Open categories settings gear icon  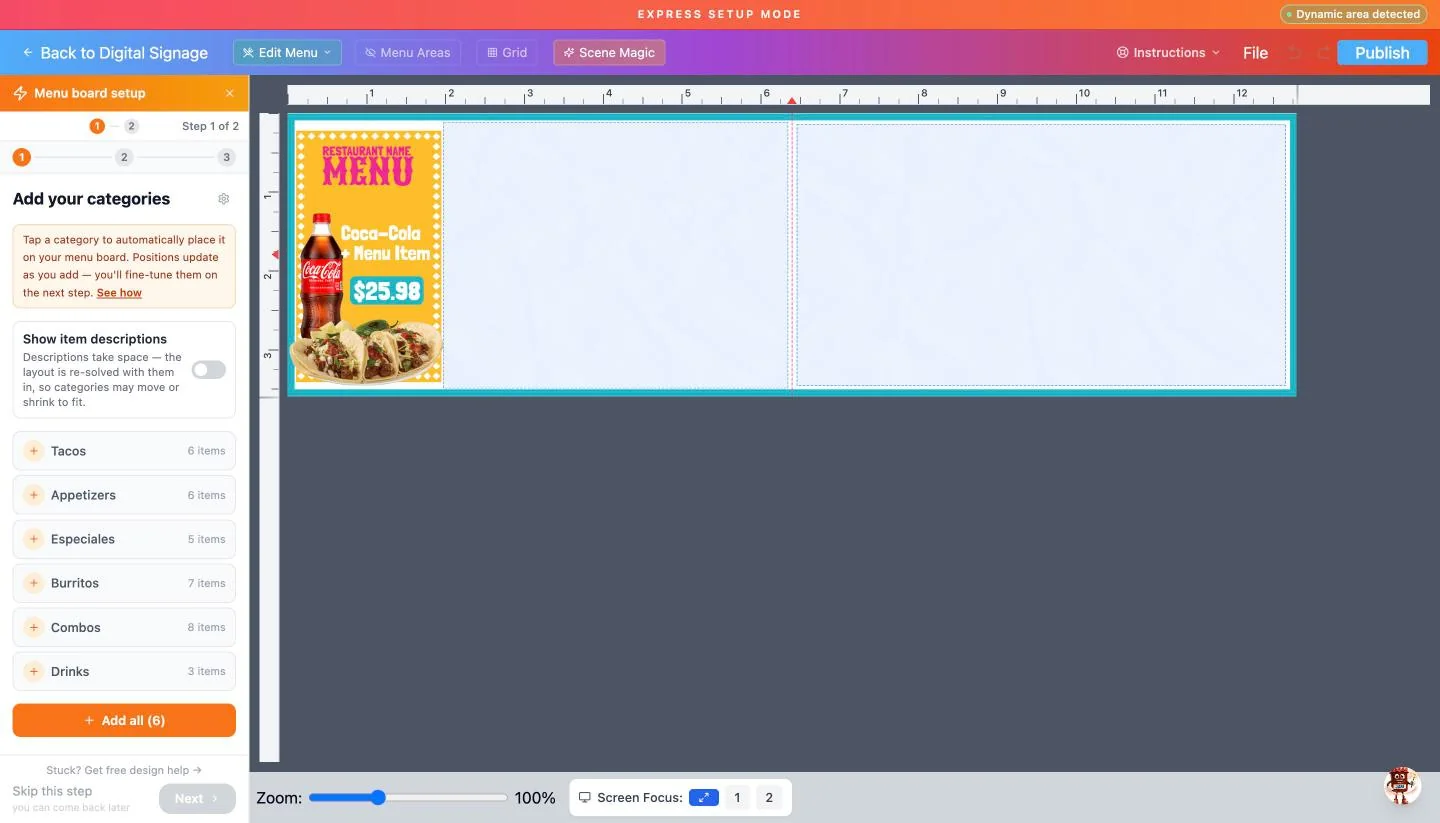[x=224, y=199]
